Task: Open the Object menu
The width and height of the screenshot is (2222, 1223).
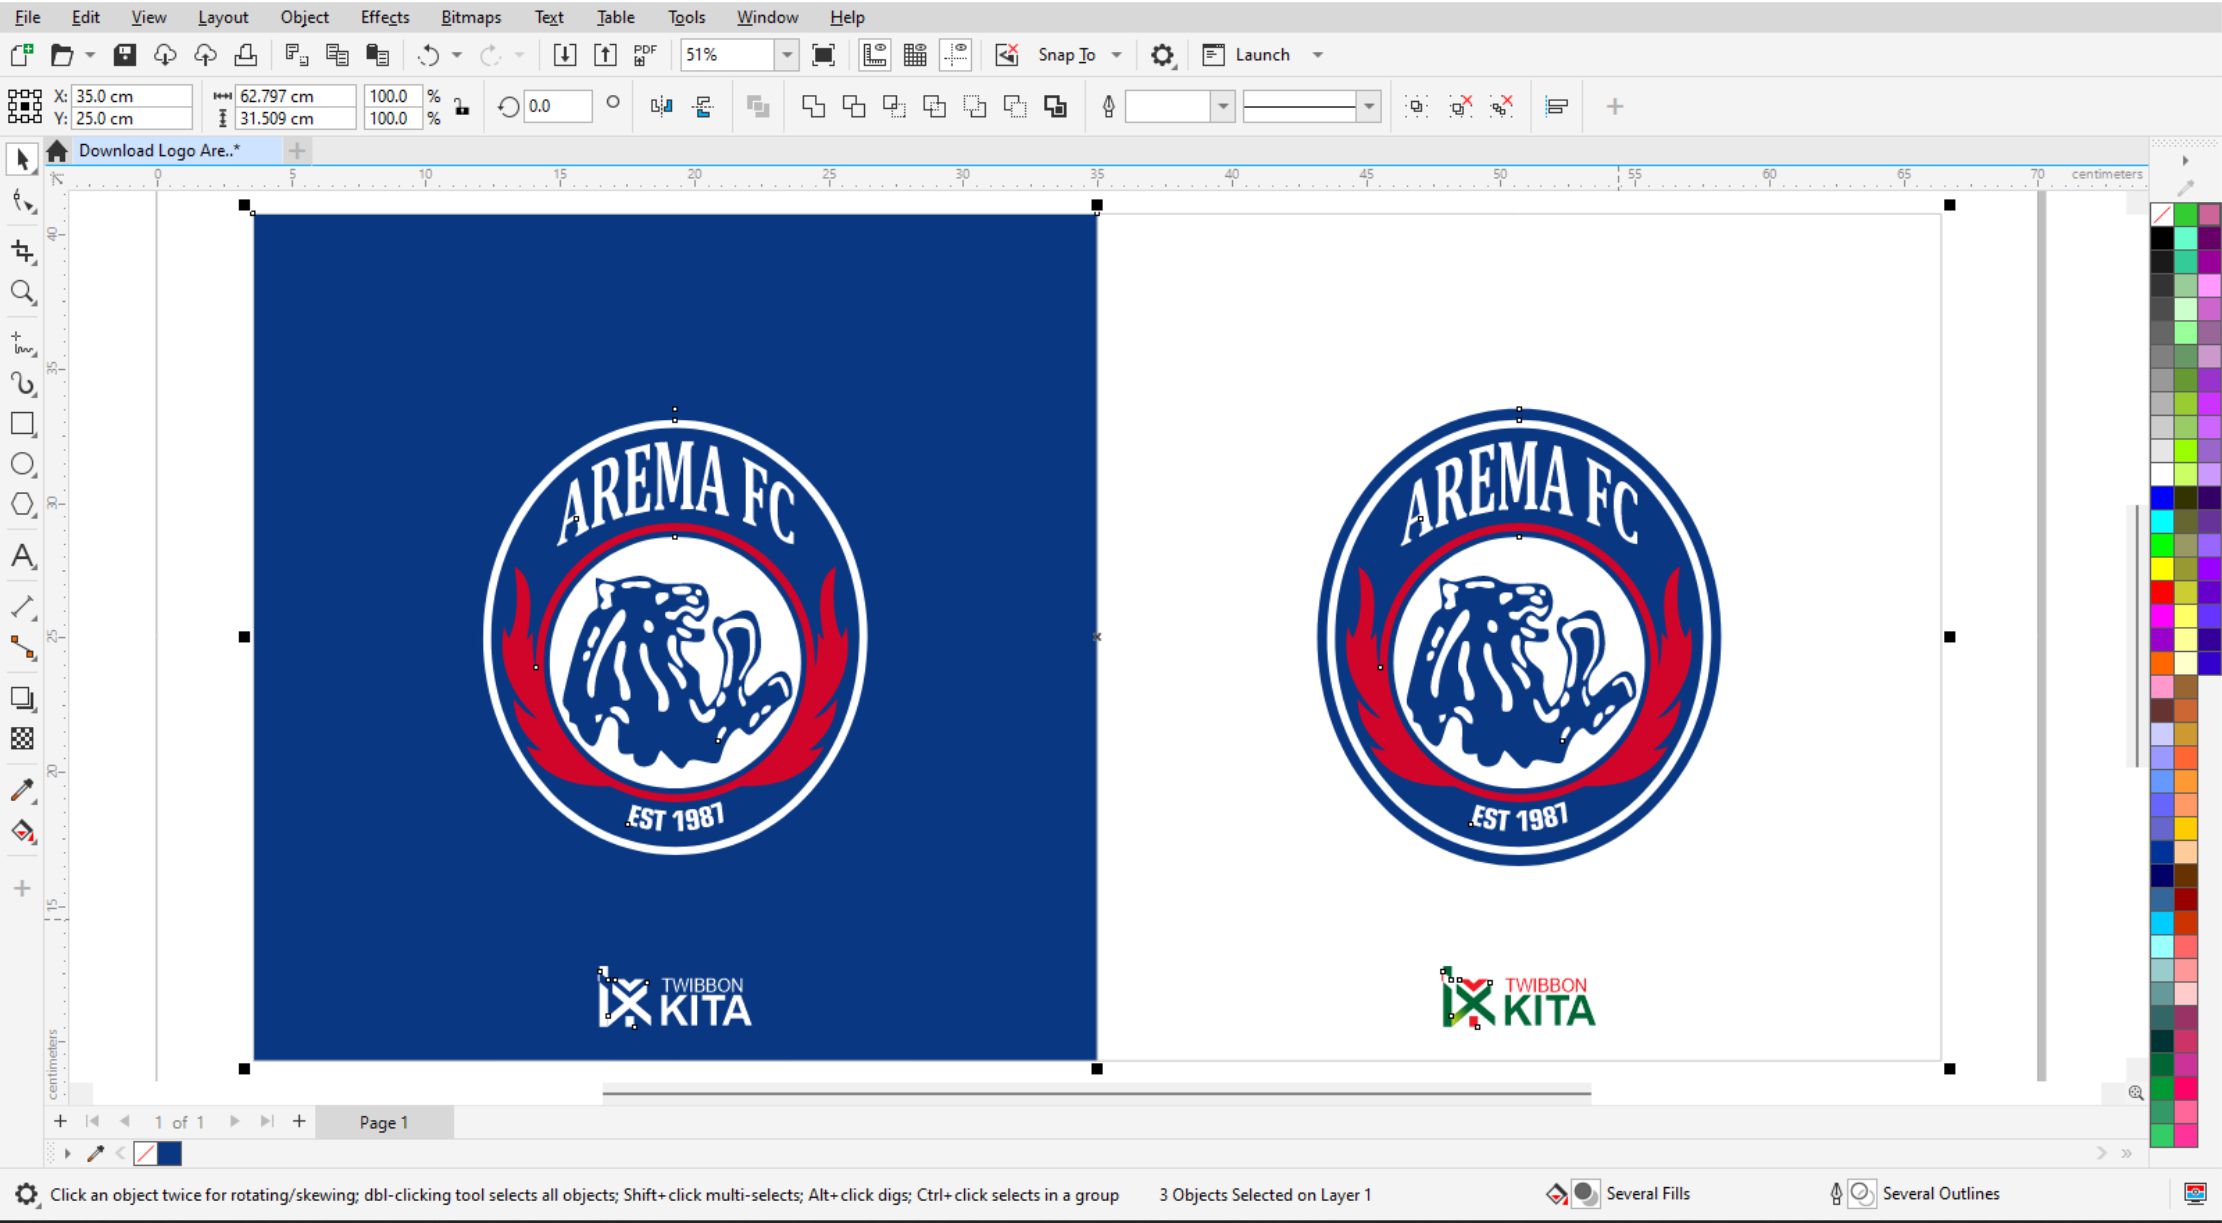Action: click(304, 17)
